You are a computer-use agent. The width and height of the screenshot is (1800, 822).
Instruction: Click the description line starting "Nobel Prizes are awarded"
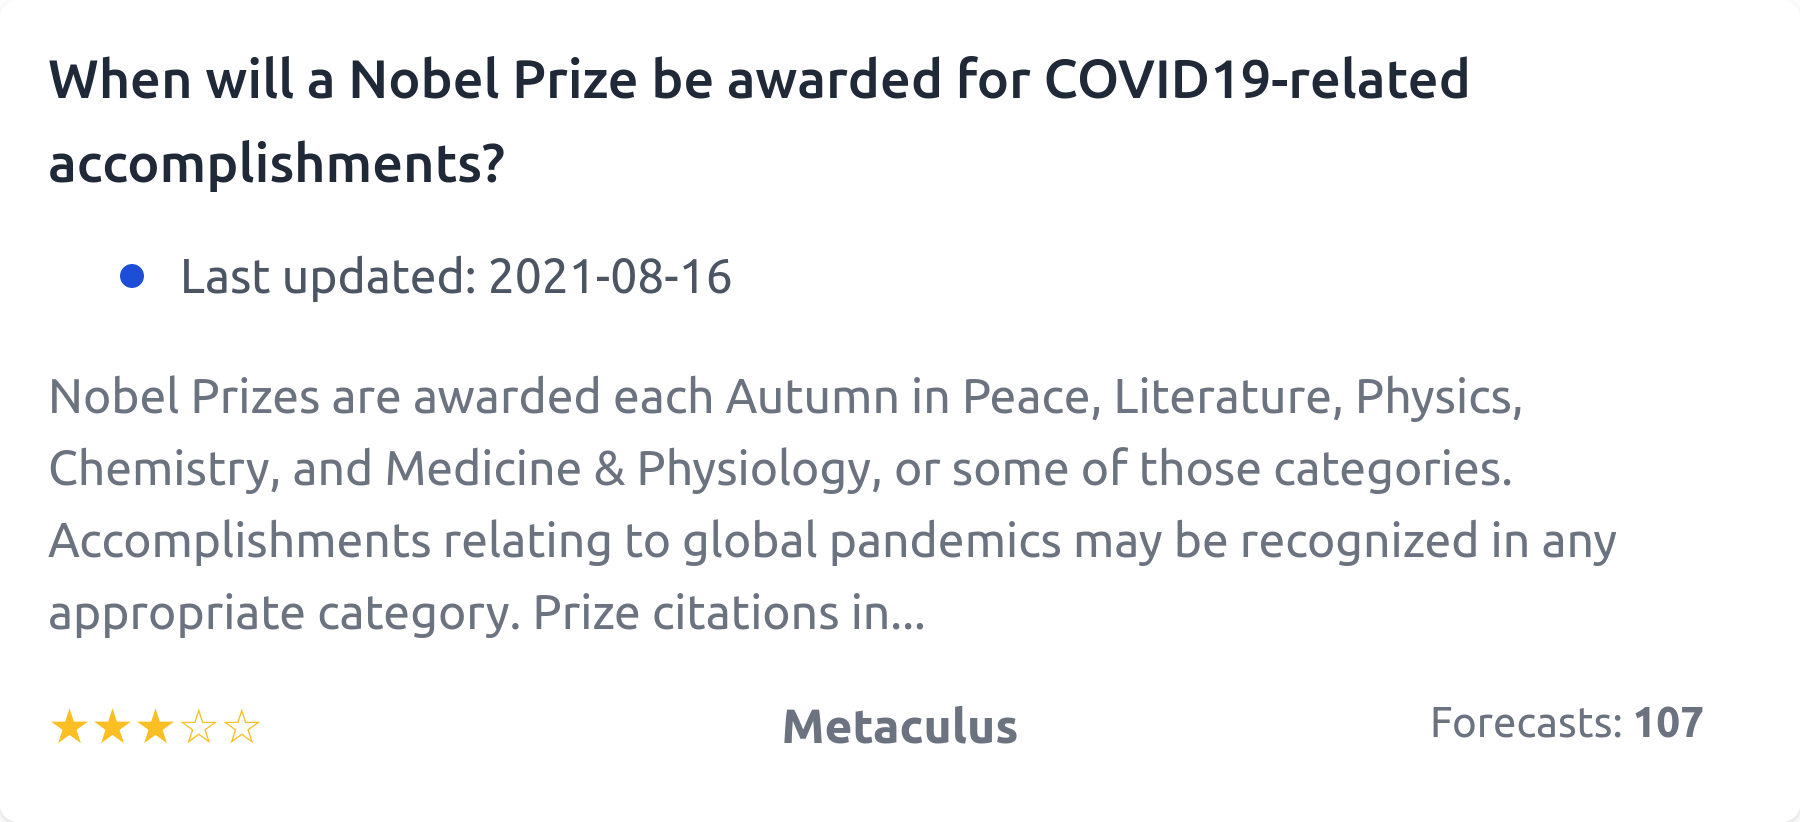click(785, 397)
